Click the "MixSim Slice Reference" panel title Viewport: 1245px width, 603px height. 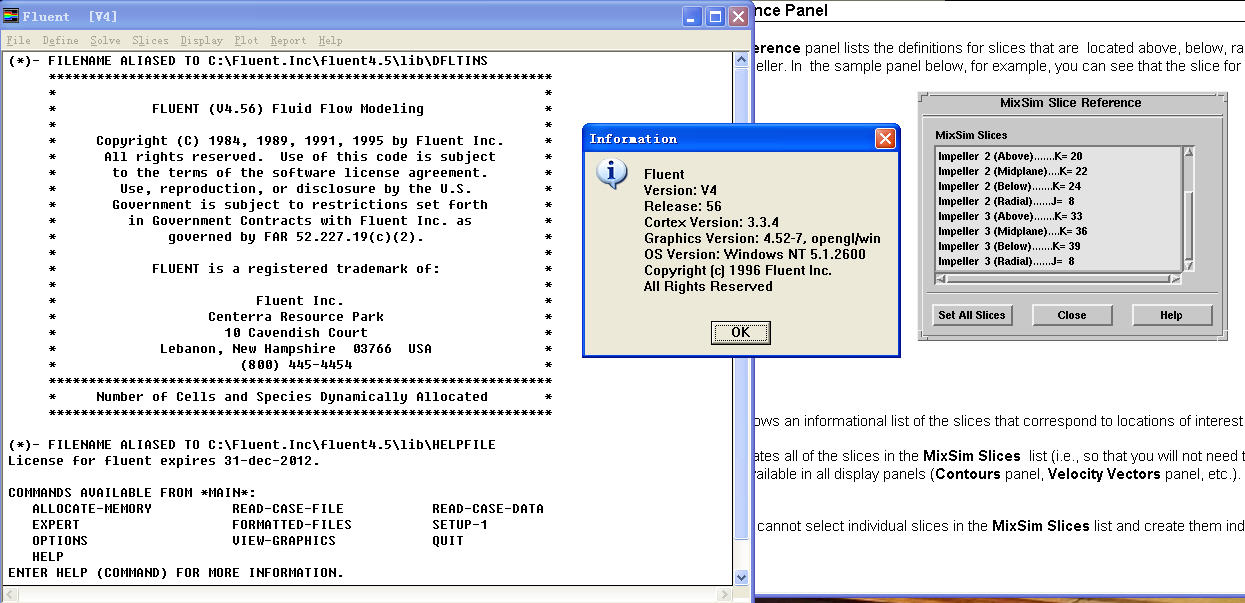coord(1070,103)
